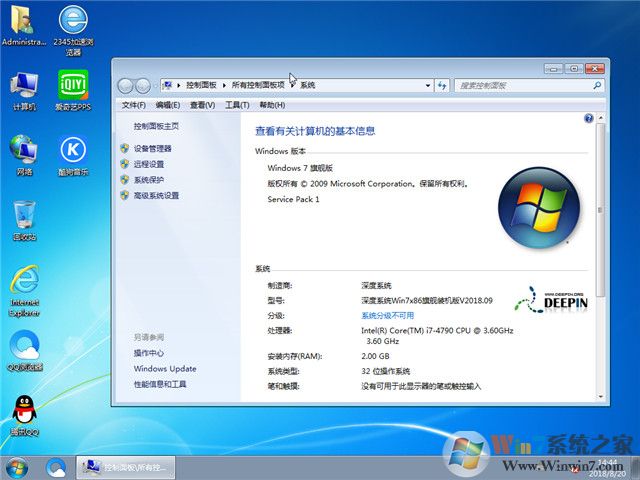Go to 控制面板主页
Viewport: 640px width, 480px height.
(x=156, y=126)
